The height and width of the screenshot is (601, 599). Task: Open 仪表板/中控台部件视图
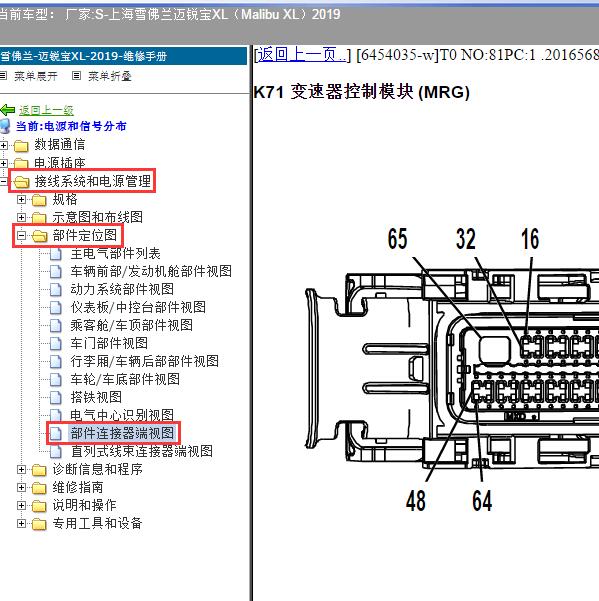point(138,307)
